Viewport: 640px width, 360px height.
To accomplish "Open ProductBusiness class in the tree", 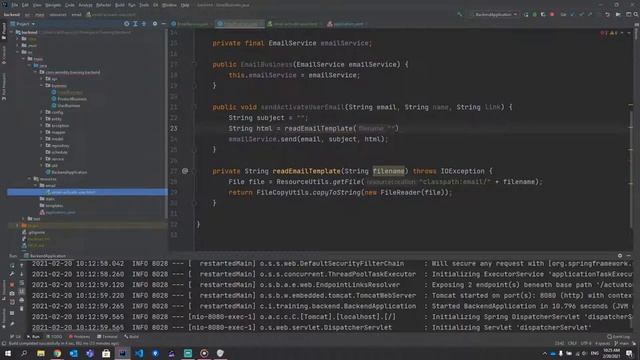I will (72, 99).
